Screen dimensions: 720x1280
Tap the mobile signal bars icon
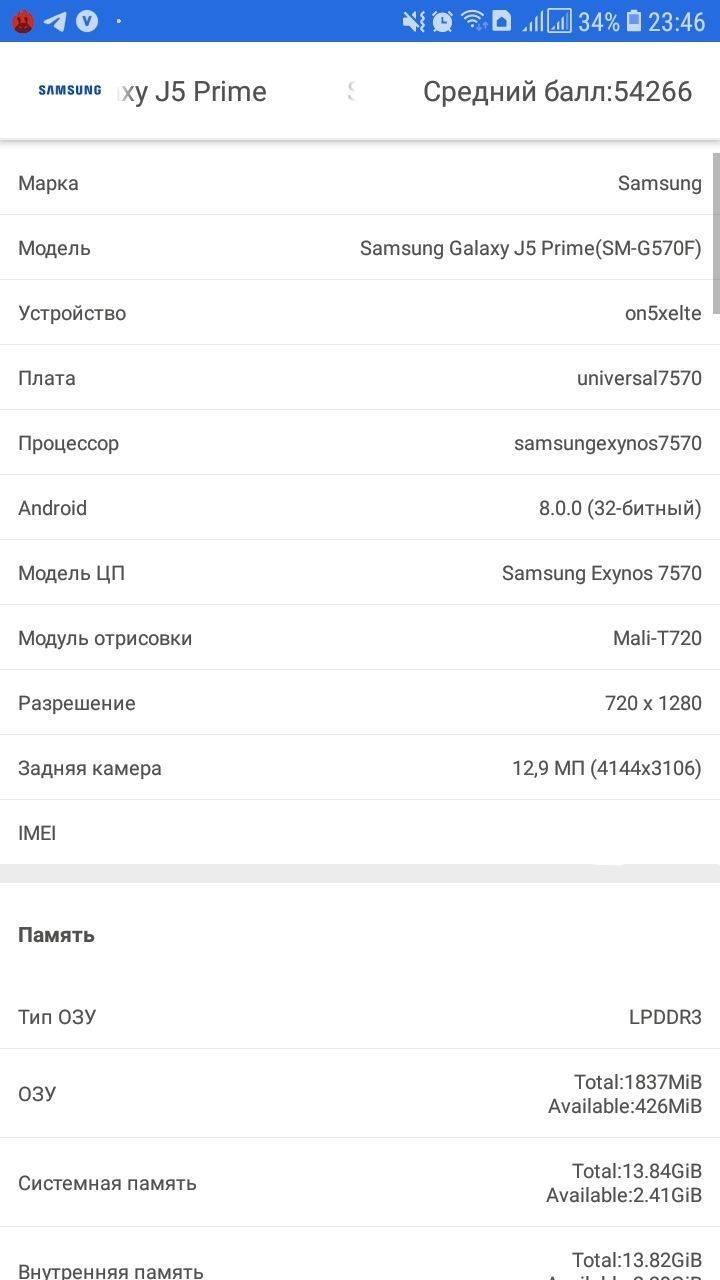tap(547, 21)
